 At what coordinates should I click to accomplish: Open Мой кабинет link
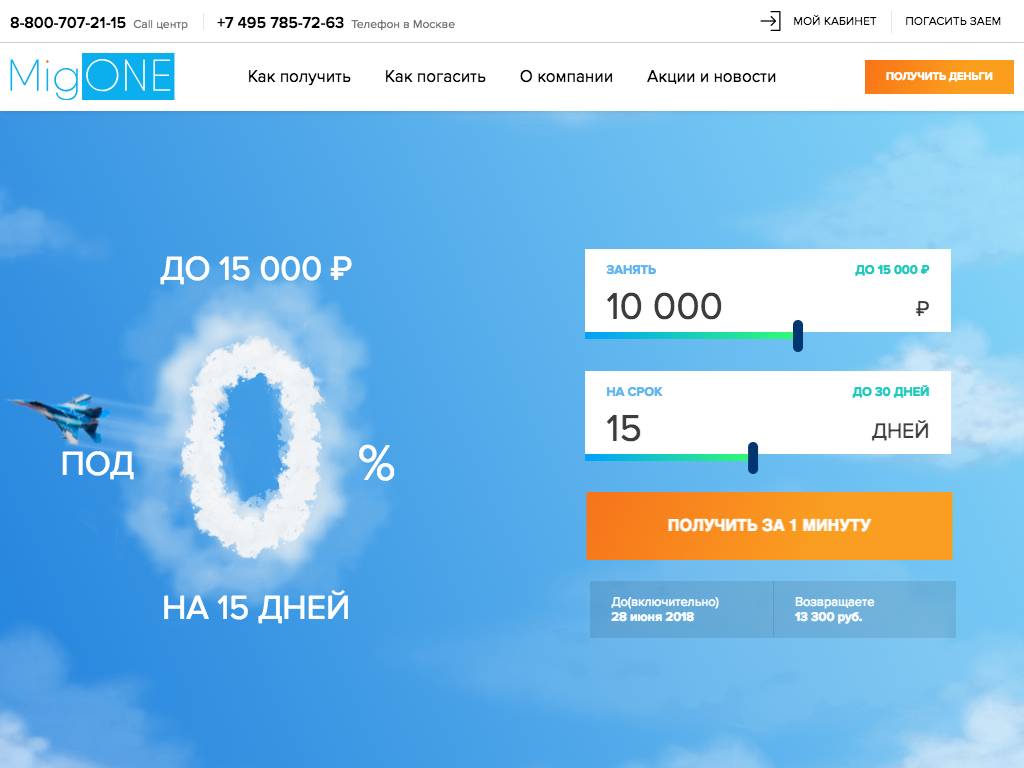(834, 21)
